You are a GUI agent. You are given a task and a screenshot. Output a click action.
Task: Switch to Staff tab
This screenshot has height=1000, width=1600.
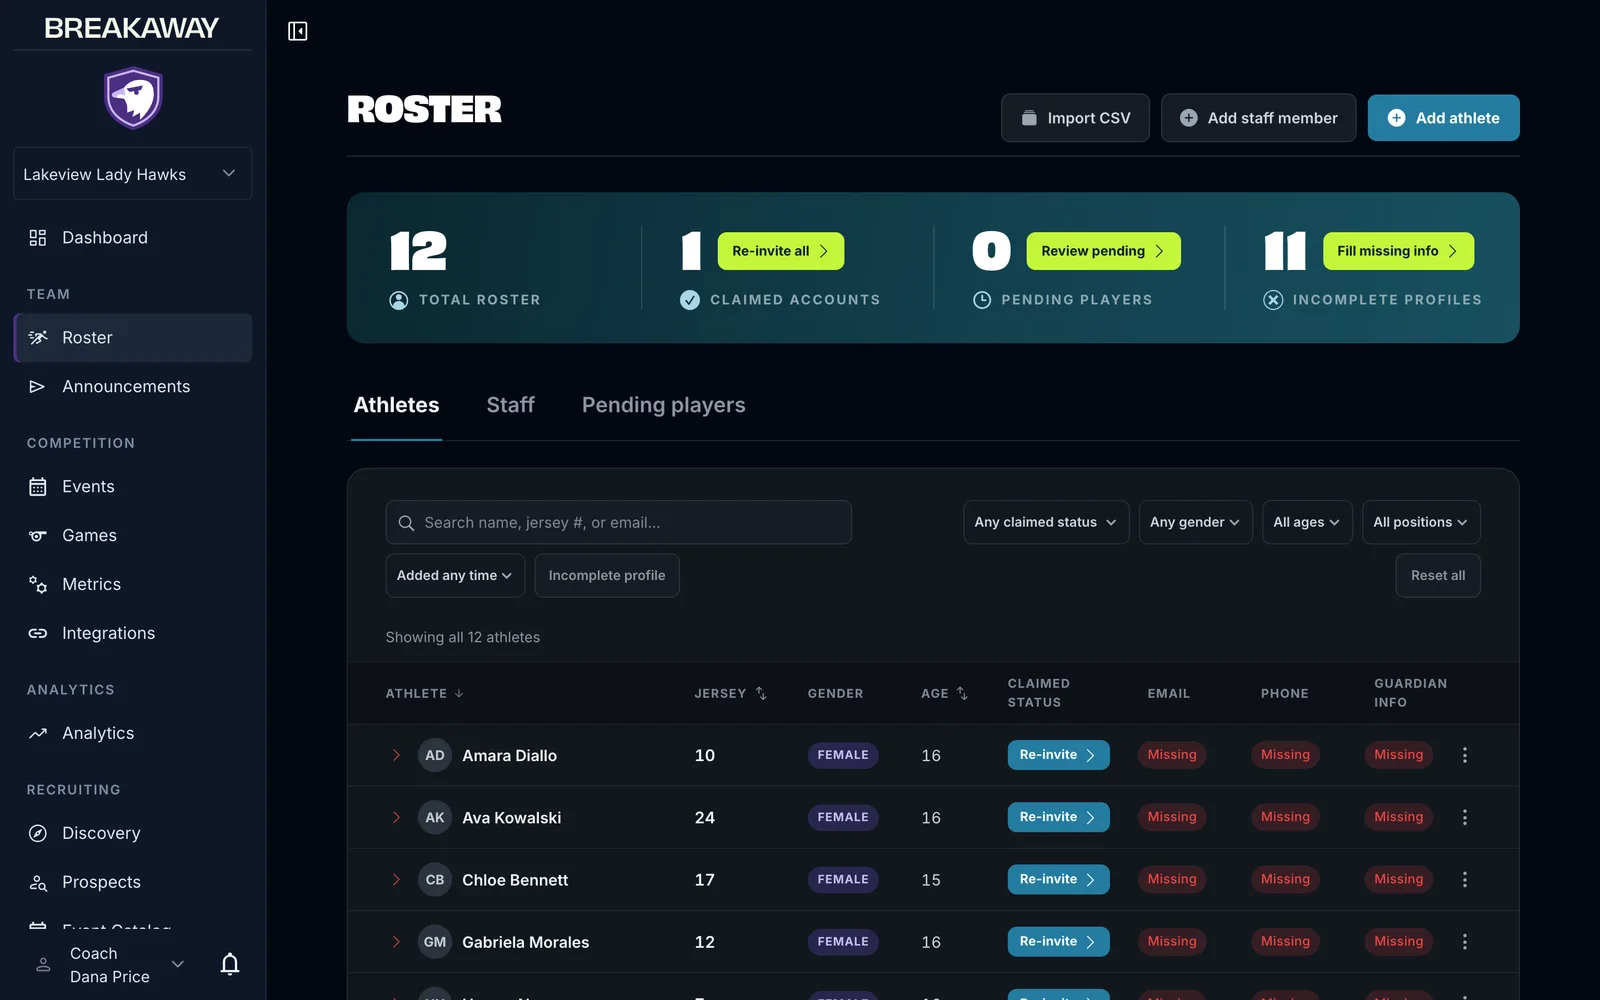(510, 405)
